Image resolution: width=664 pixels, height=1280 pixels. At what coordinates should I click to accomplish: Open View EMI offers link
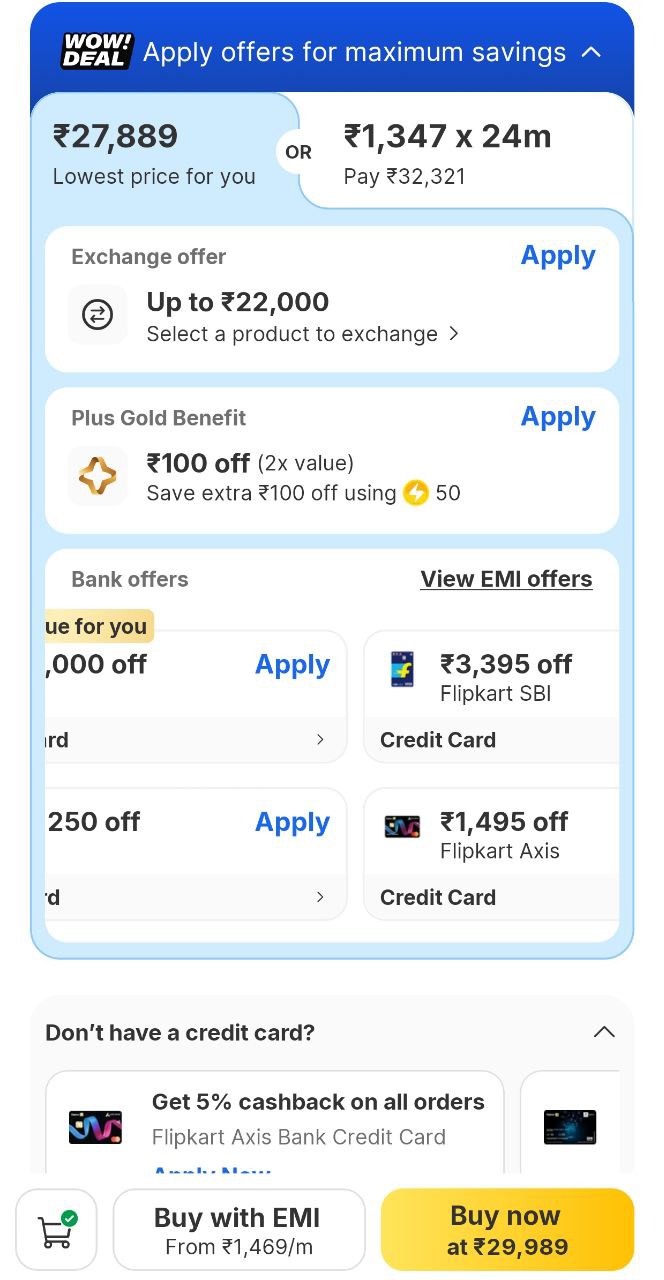506,579
